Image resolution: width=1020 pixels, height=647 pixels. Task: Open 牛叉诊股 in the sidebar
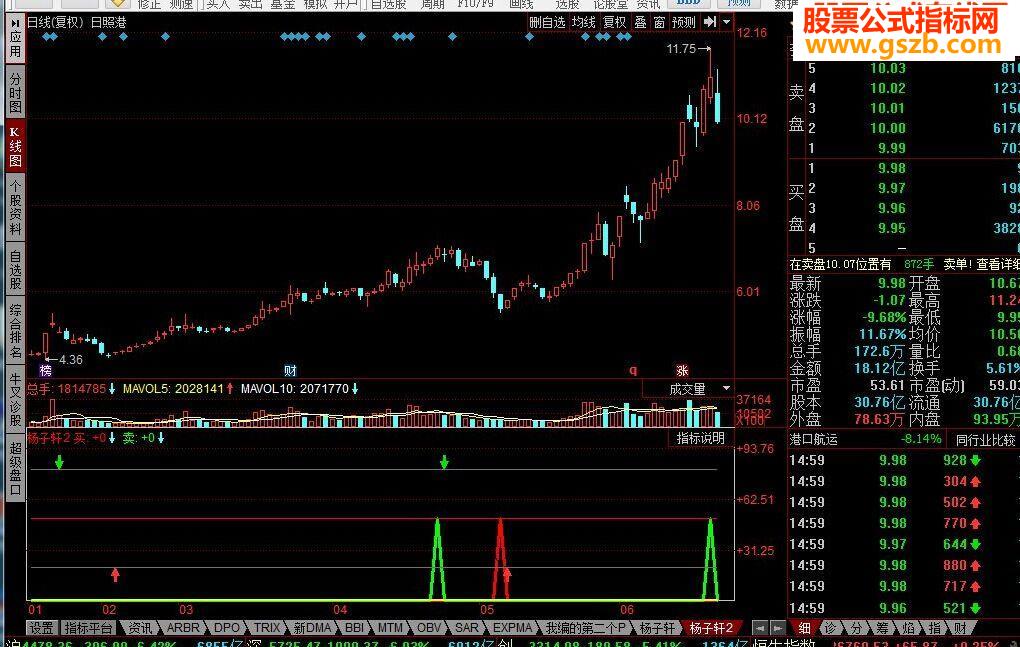click(15, 399)
